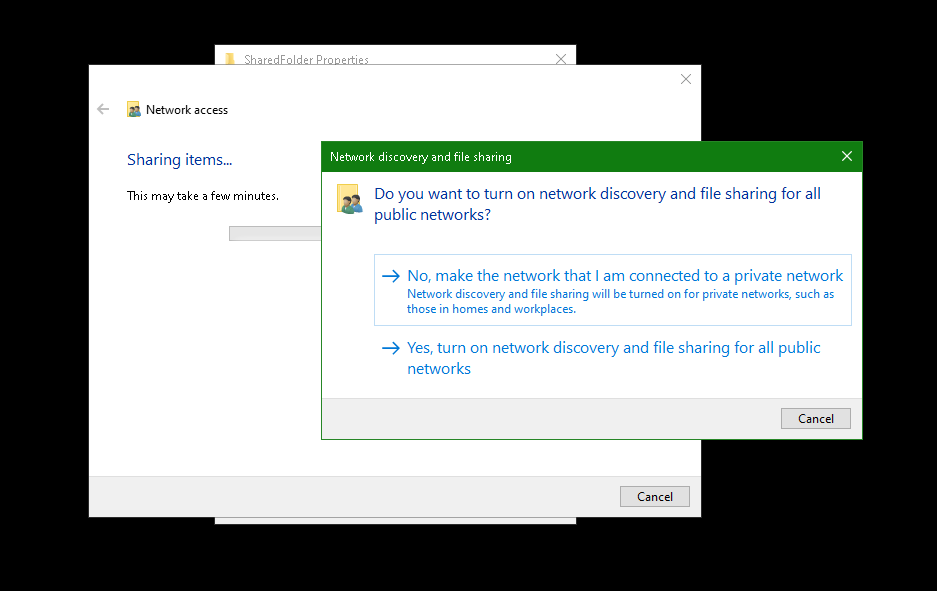Click the 'Sharing items...' heading

(x=179, y=160)
